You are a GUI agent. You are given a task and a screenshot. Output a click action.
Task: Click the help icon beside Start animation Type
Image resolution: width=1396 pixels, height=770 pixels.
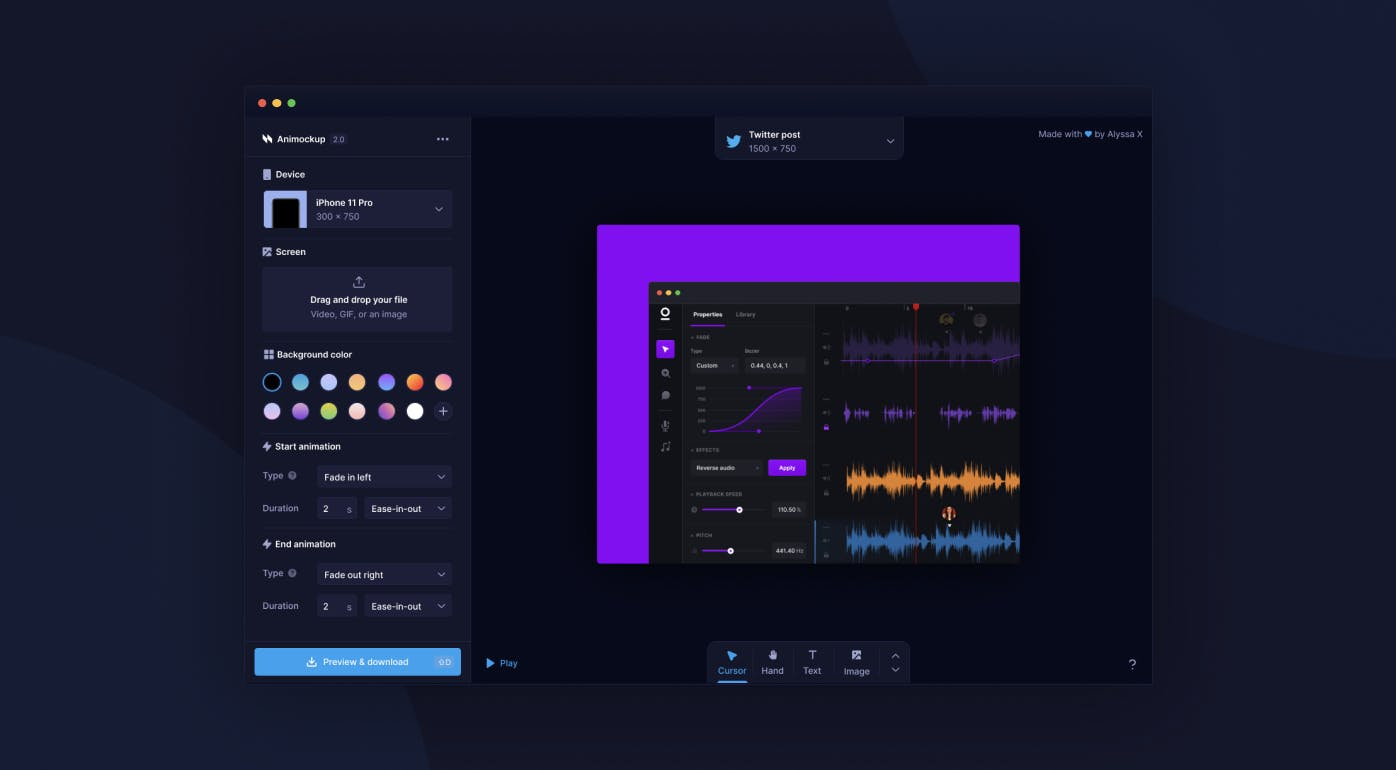(292, 476)
